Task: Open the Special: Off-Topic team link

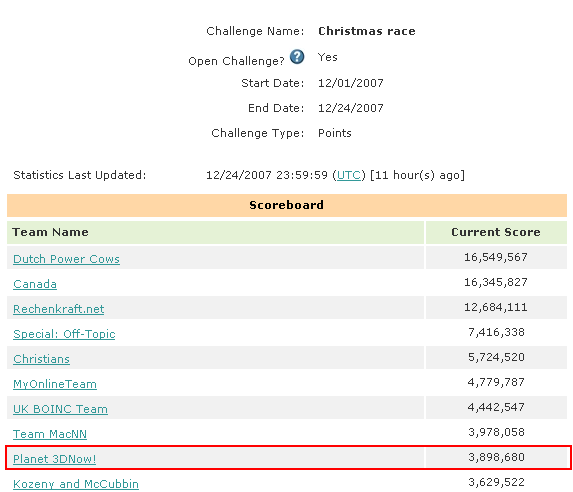Action: tap(64, 334)
